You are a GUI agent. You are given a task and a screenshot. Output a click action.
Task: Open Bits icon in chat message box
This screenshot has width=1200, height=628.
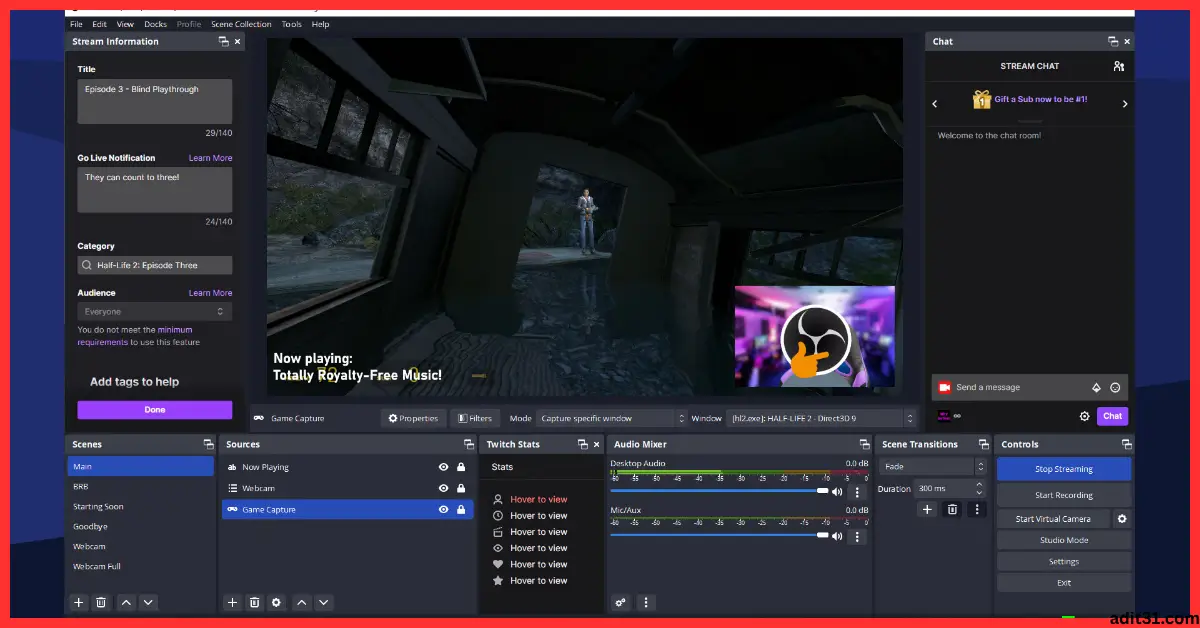coord(1096,387)
